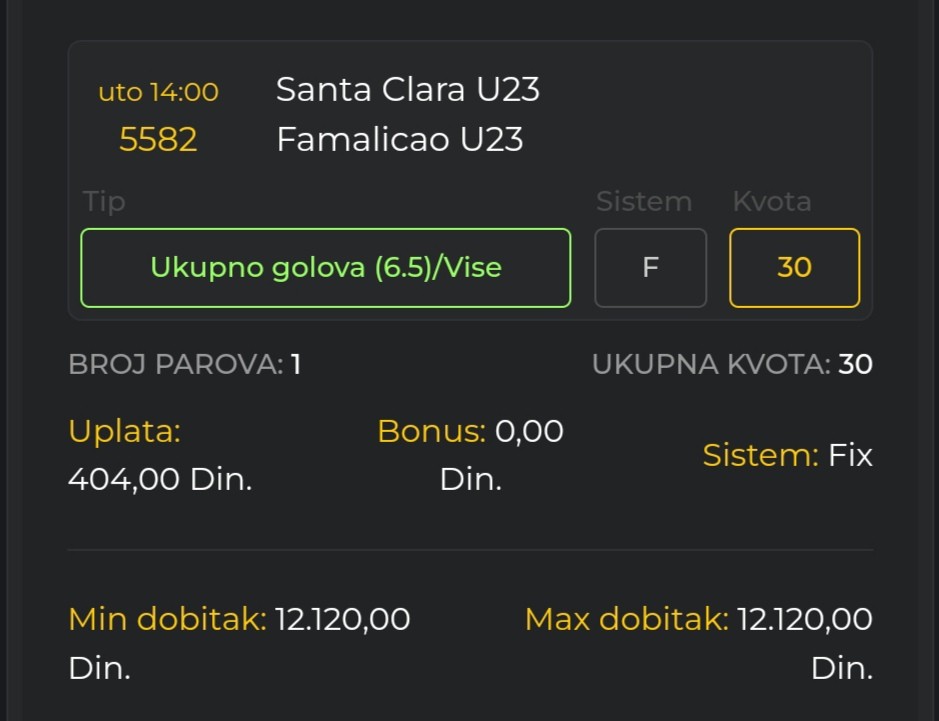
Task: Click the Sistem: Fix text
Action: 787,456
